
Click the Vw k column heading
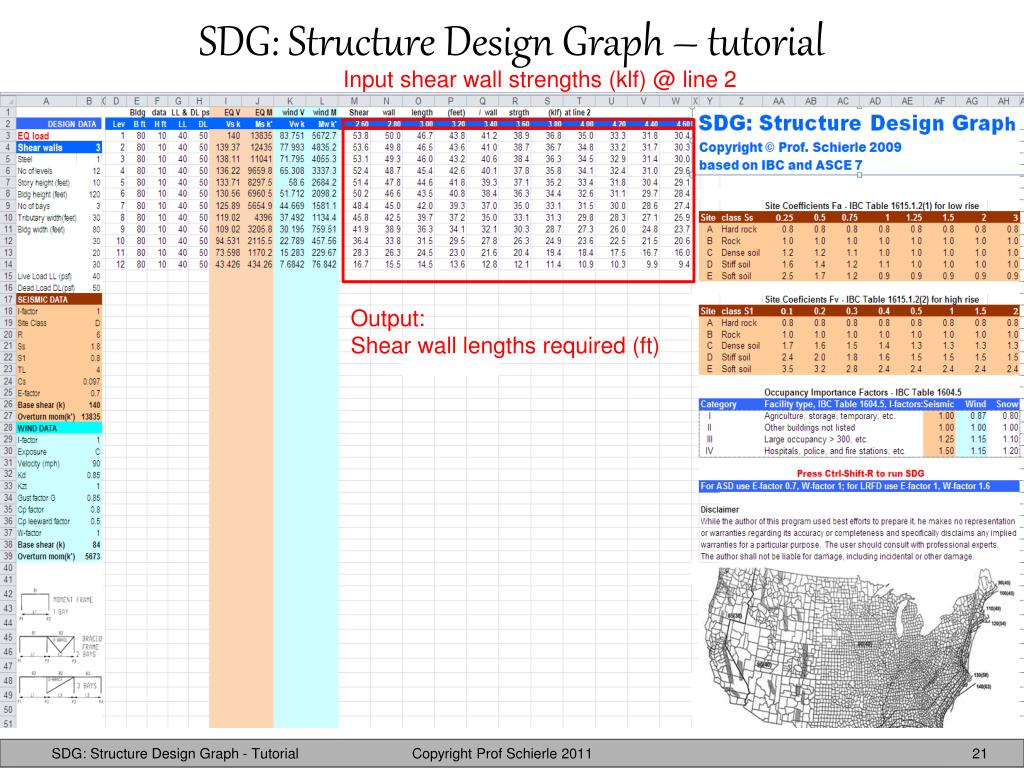tap(296, 124)
